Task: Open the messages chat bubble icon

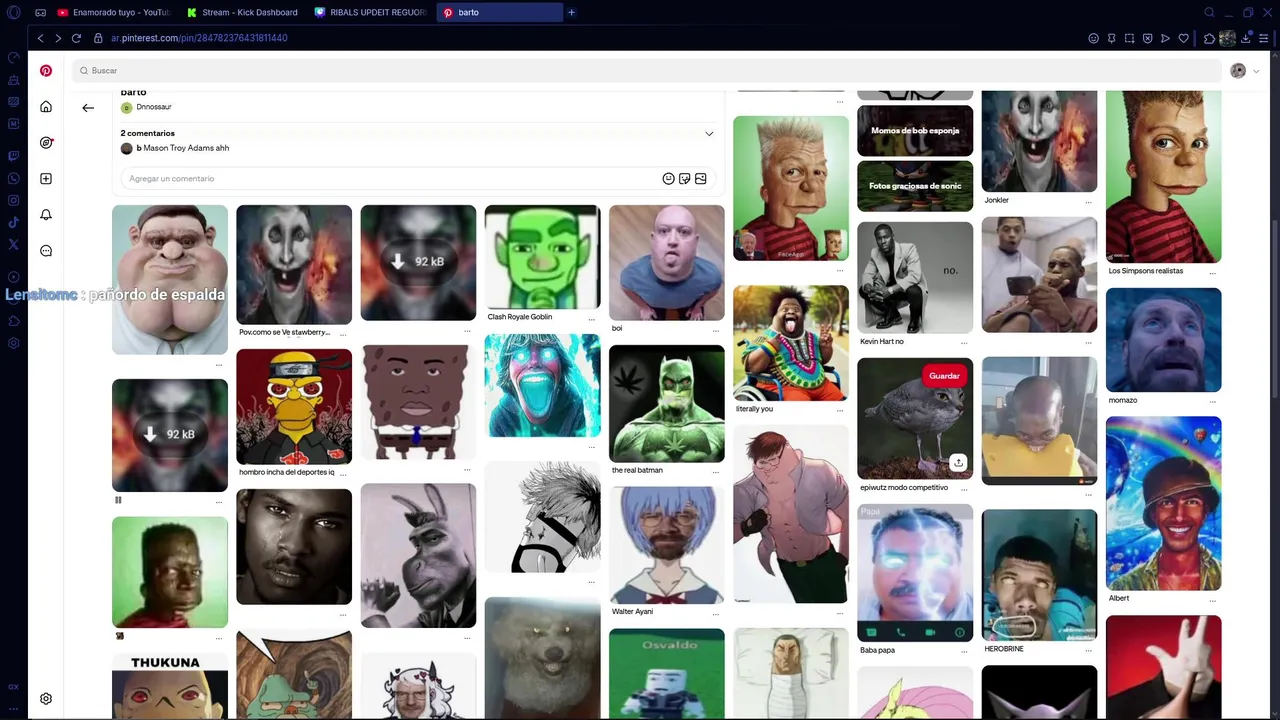Action: 46,251
